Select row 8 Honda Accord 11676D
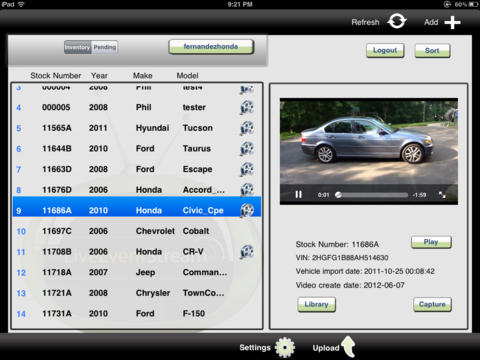Viewport: 480px width, 360px height. point(137,189)
